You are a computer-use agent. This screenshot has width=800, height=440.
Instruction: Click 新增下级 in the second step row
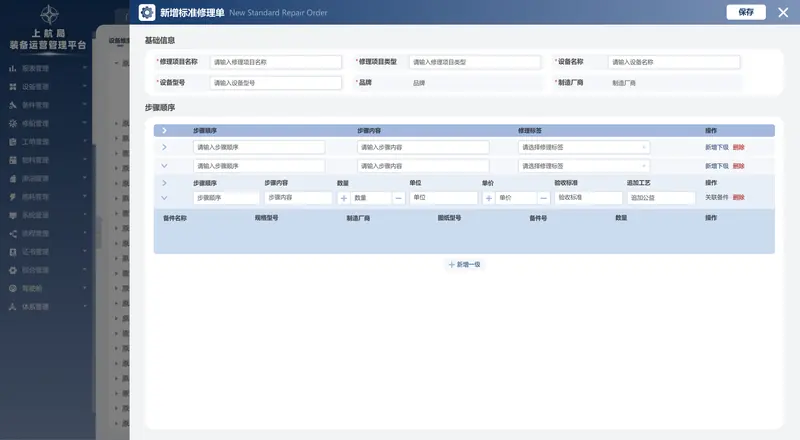click(717, 166)
